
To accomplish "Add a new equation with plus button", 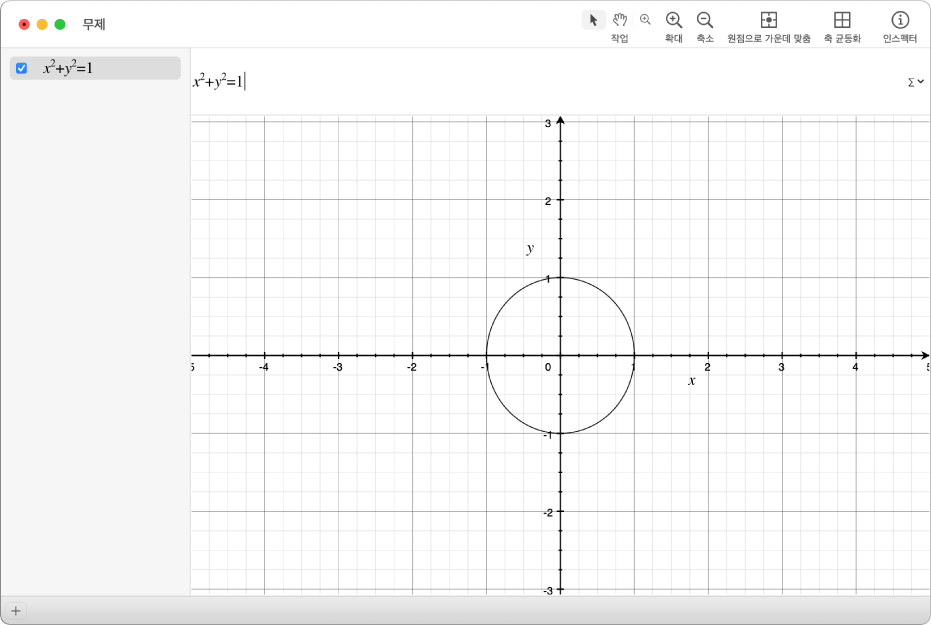I will (15, 611).
